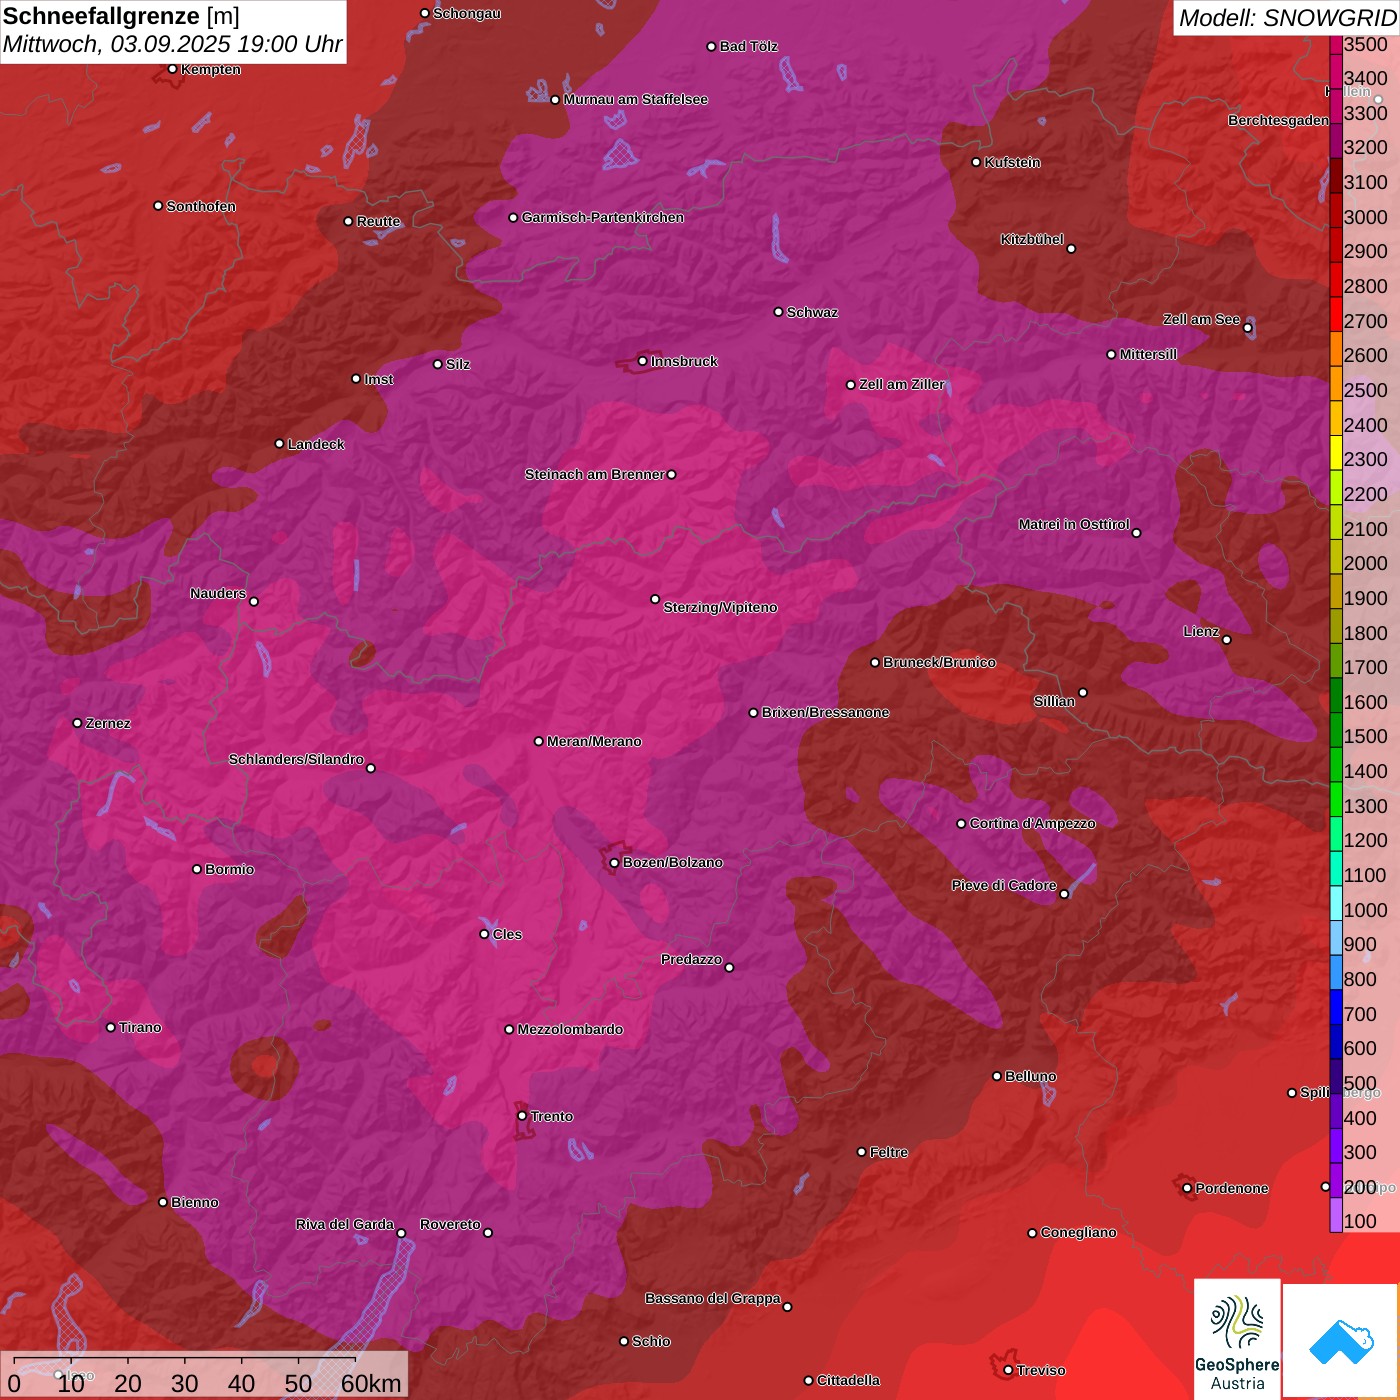Select the Bormio town label
1400x1400 pixels.
coord(229,869)
